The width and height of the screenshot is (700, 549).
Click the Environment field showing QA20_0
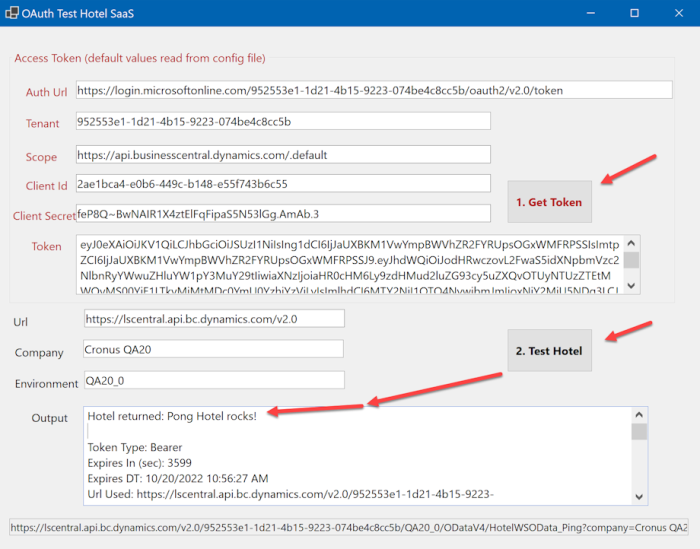214,380
